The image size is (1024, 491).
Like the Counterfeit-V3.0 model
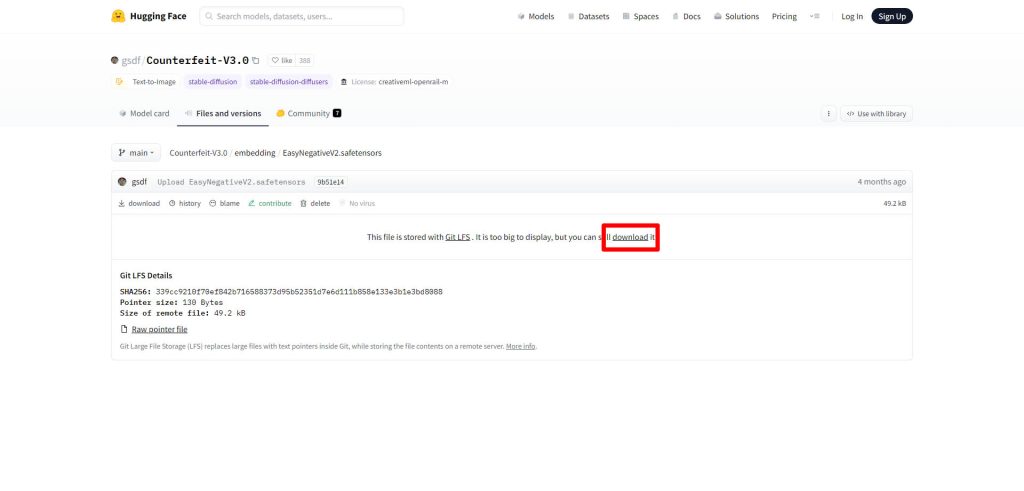(x=282, y=61)
